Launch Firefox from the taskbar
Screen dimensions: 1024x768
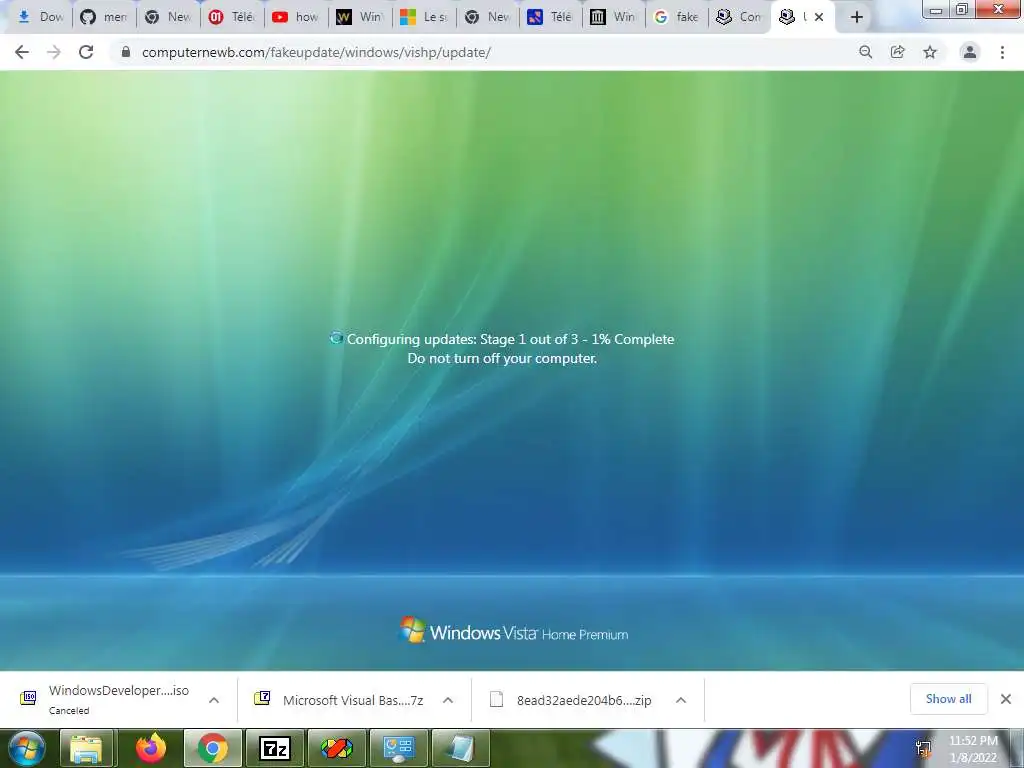[150, 748]
